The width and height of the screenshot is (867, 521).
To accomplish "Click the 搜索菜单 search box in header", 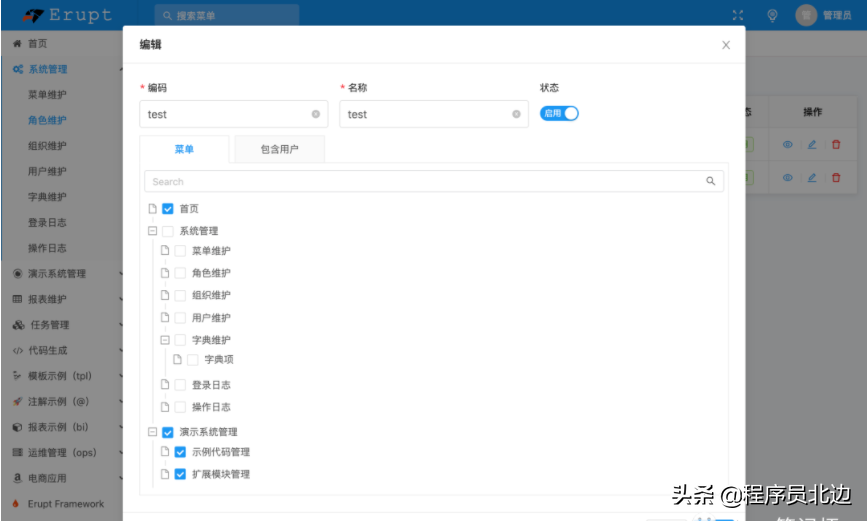I will coord(227,15).
